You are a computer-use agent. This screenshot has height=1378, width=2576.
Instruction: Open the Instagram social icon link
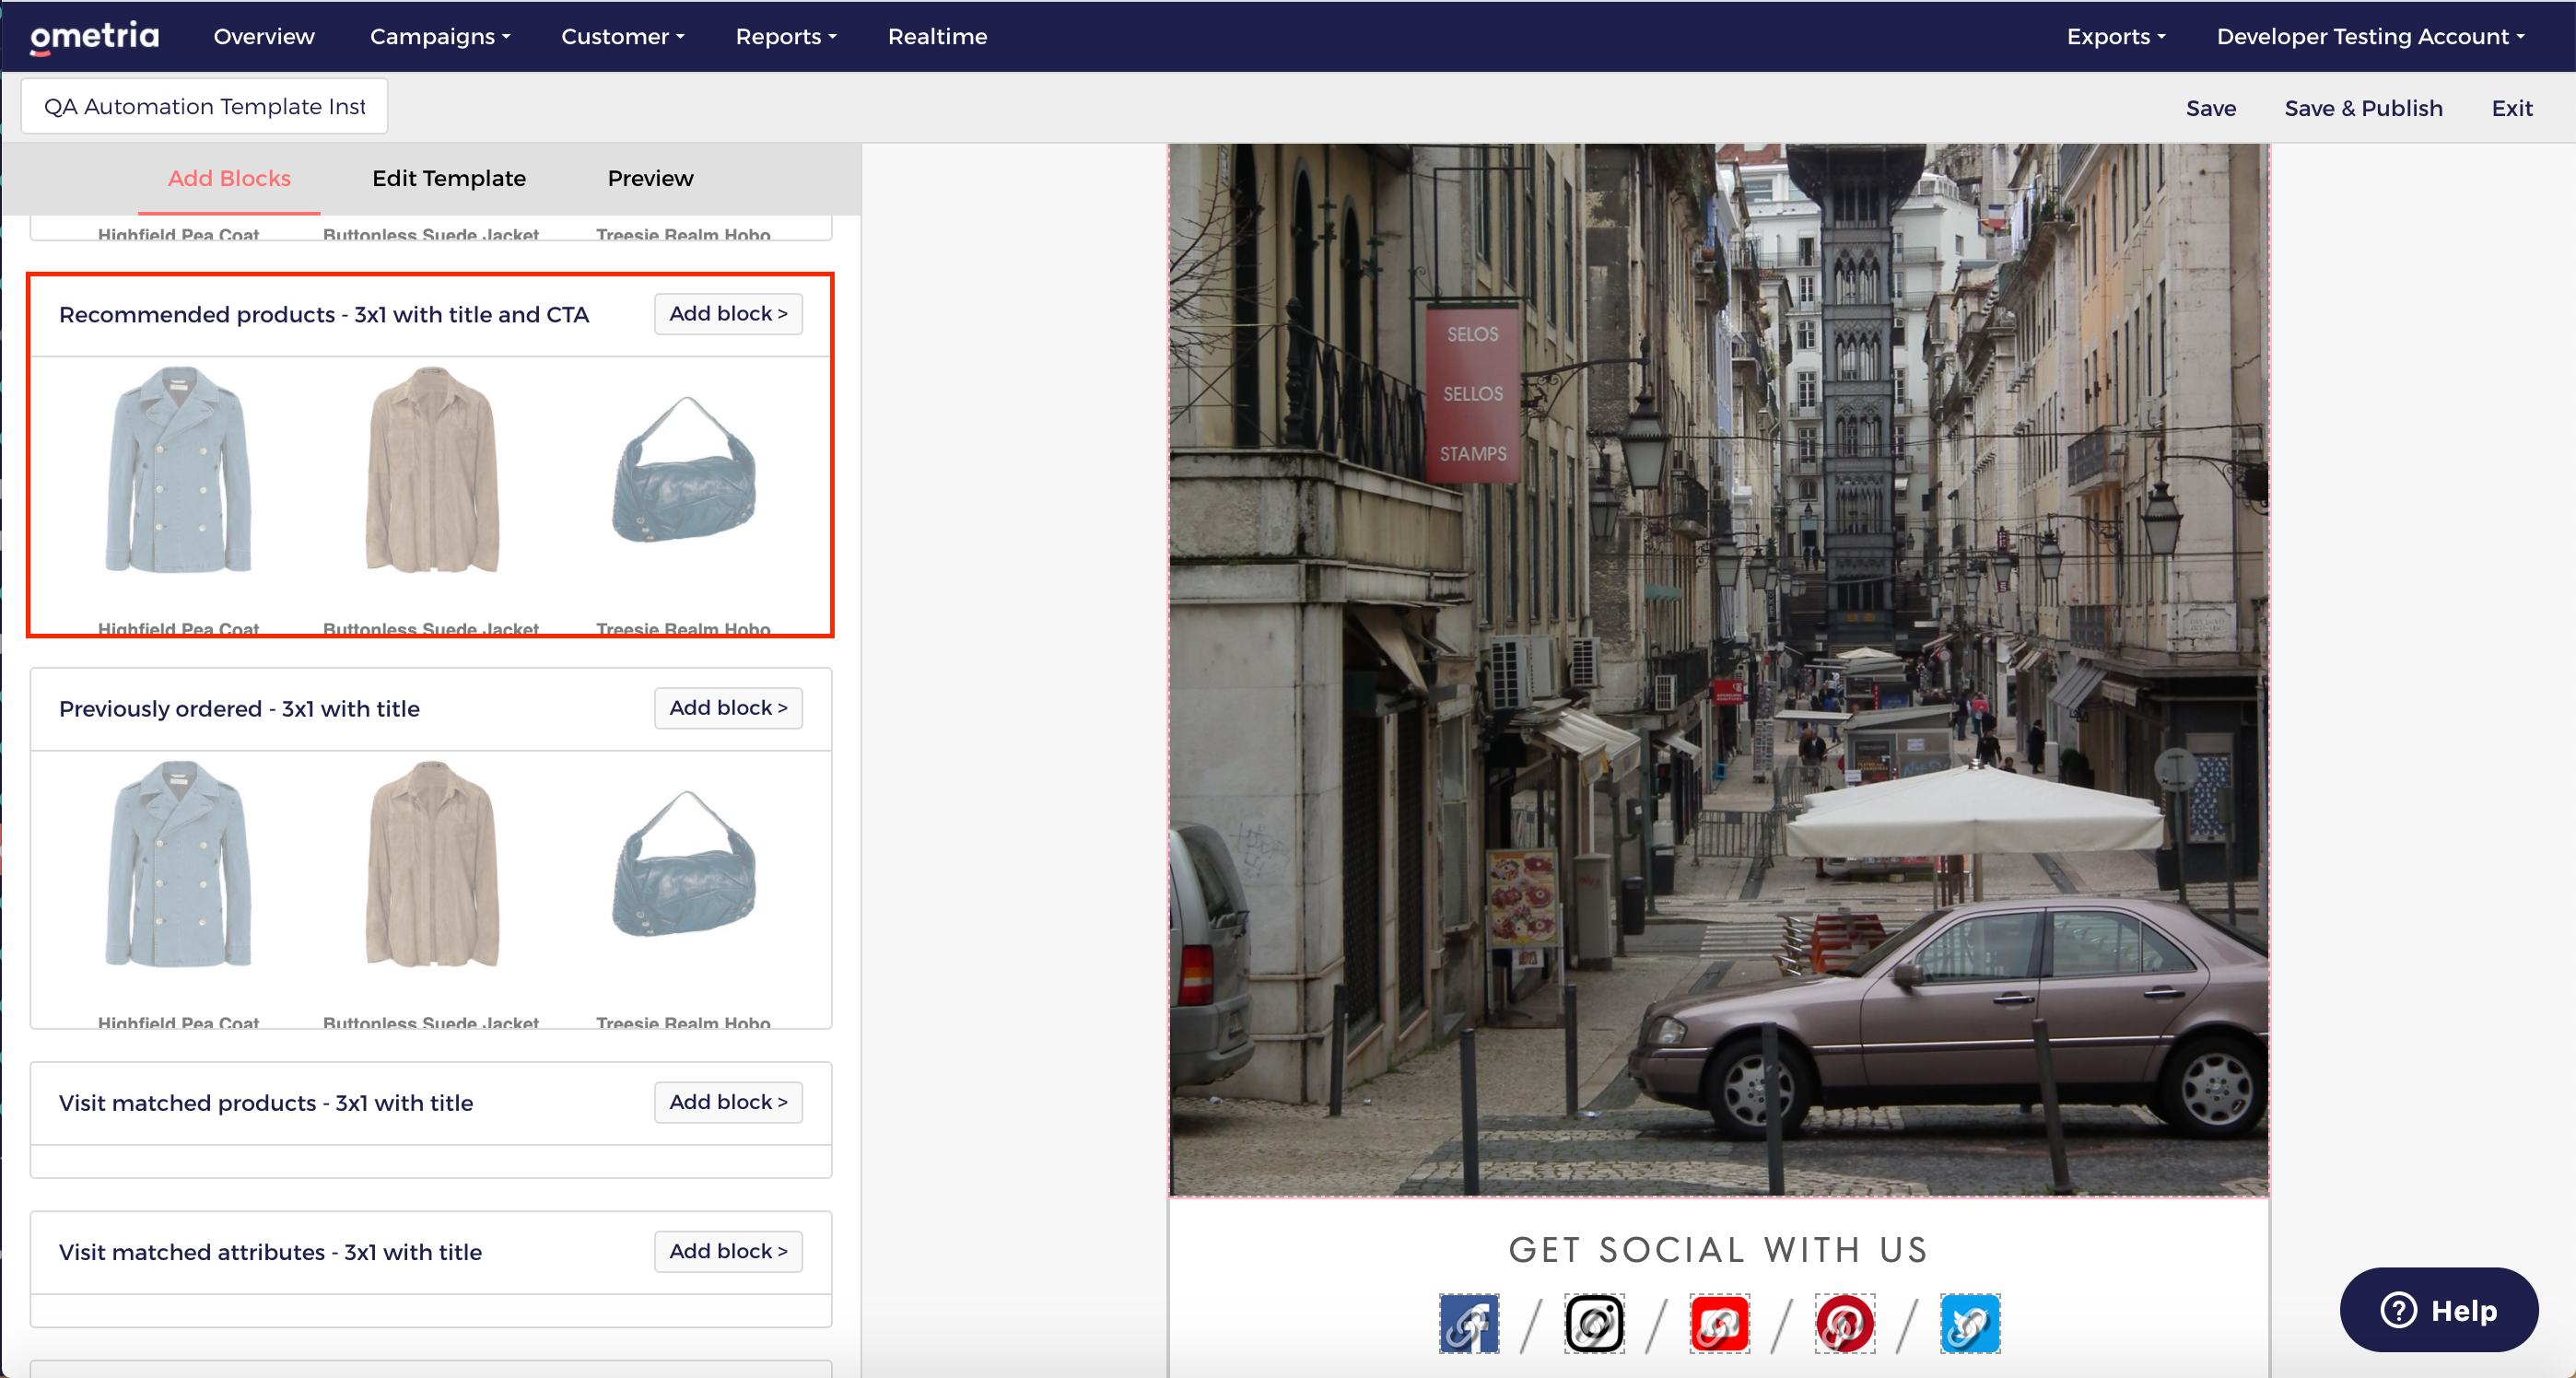tap(1594, 1324)
